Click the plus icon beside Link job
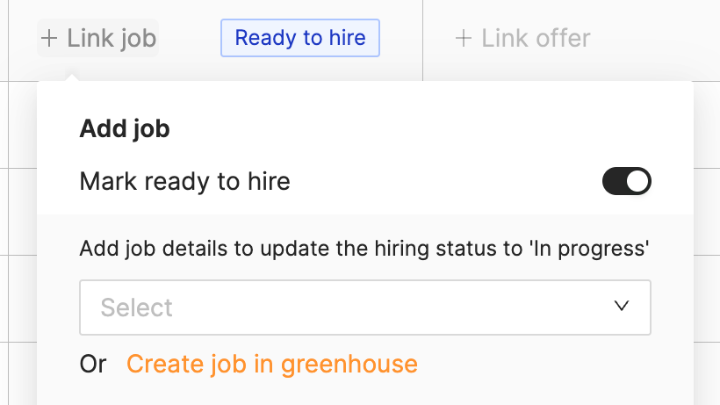The height and width of the screenshot is (405, 720). pos(50,39)
